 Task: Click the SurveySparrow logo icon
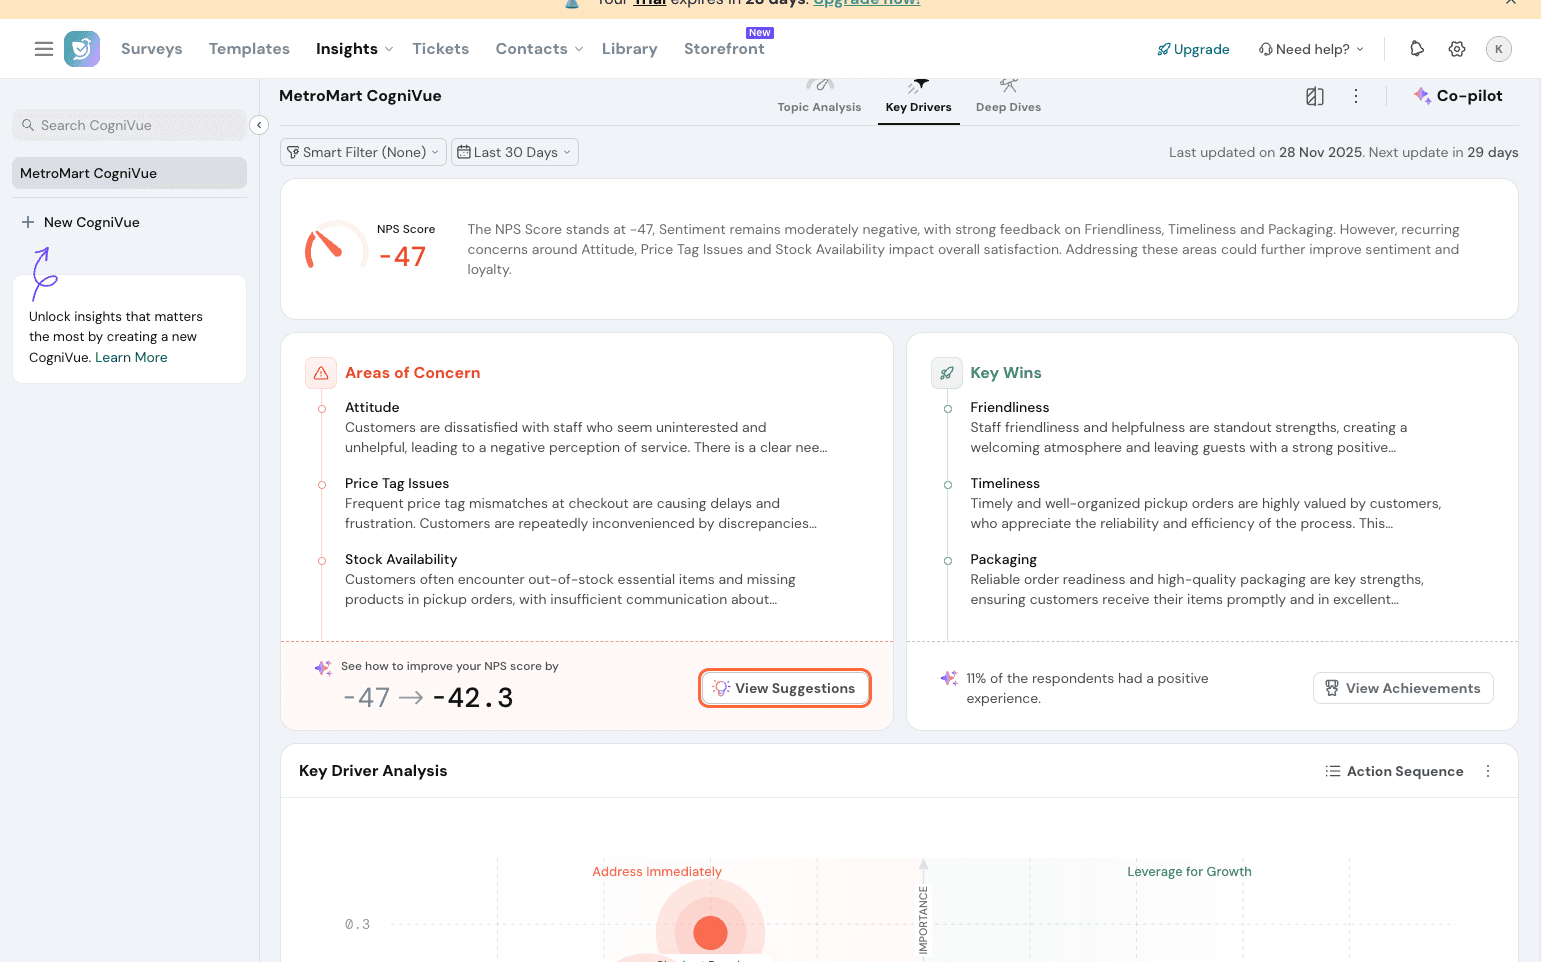coord(82,49)
